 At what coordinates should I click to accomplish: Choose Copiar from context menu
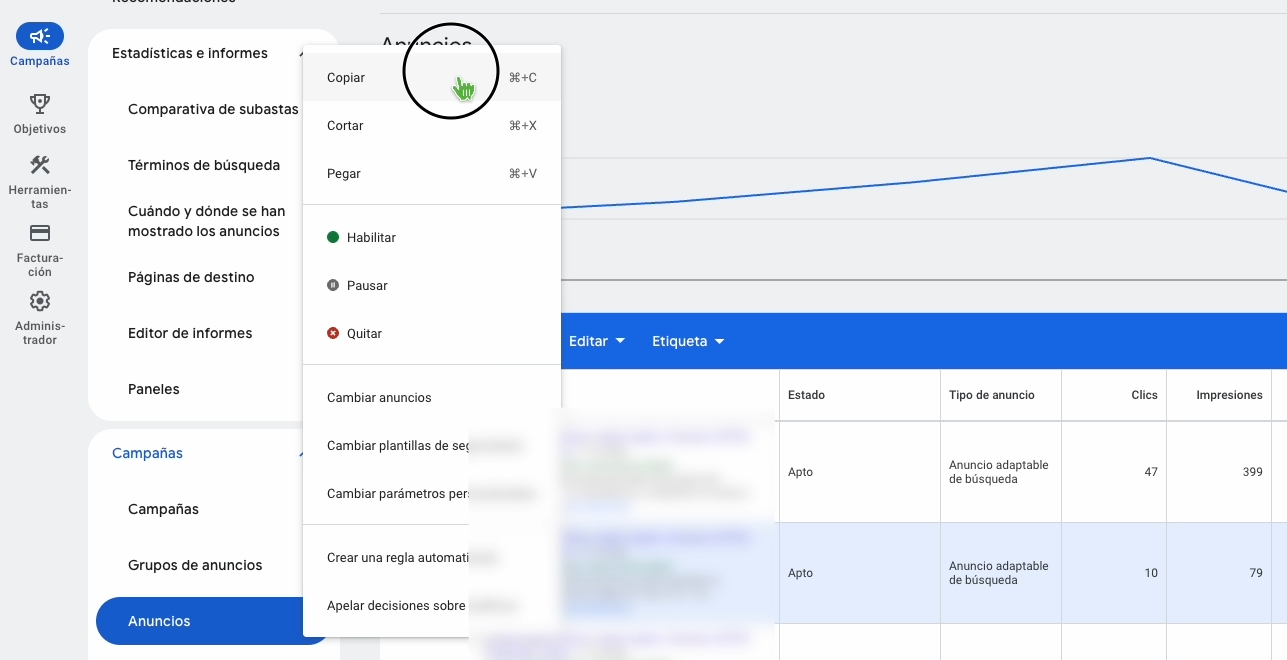point(432,77)
